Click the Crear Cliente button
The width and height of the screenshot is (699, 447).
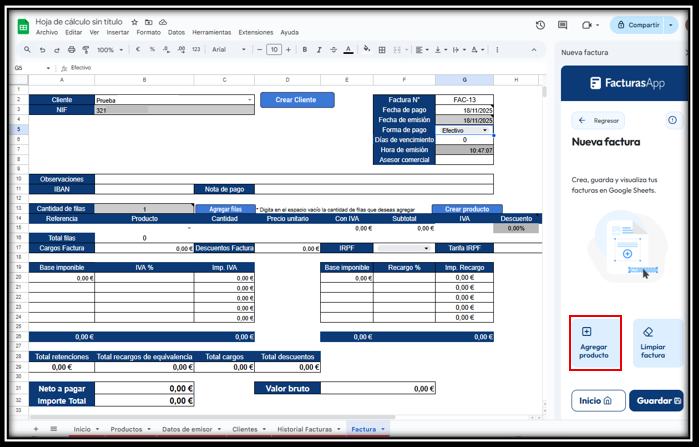click(x=297, y=100)
